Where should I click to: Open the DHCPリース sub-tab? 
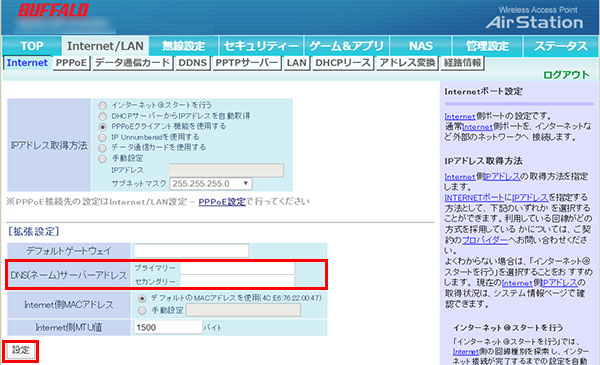tap(343, 63)
